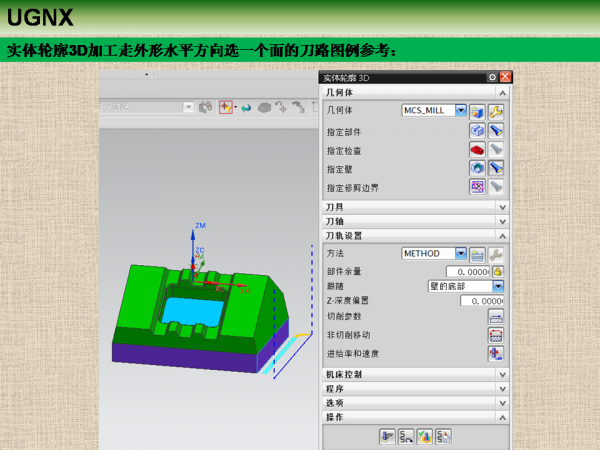Collapse the 几何体 section
This screenshot has height=450, width=600.
point(502,93)
